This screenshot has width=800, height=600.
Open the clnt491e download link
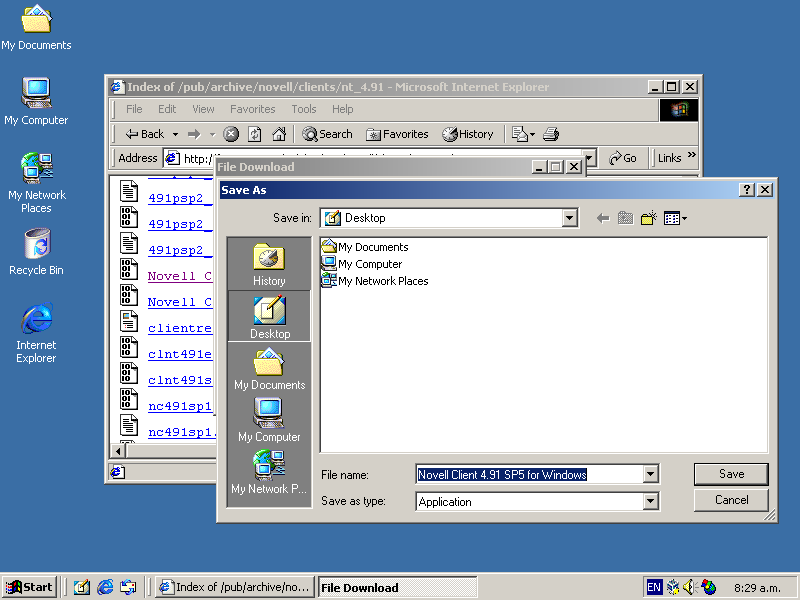[x=180, y=354]
